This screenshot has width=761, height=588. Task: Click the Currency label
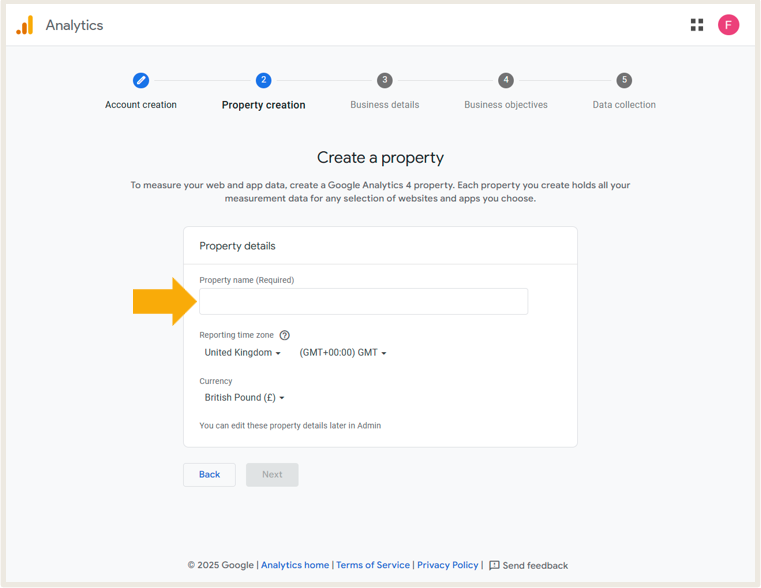pos(215,381)
